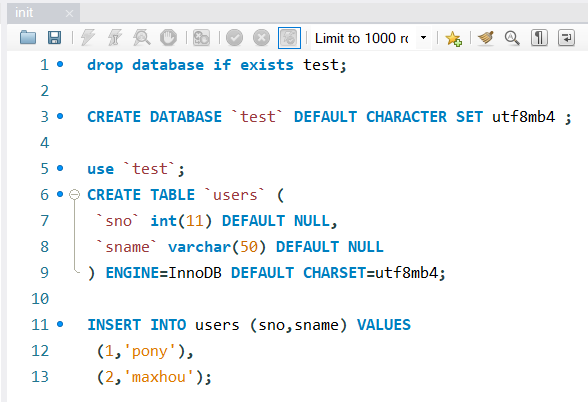Run EXPLAIN on the current statement
Screen dimensions: 588x402
(142, 38)
